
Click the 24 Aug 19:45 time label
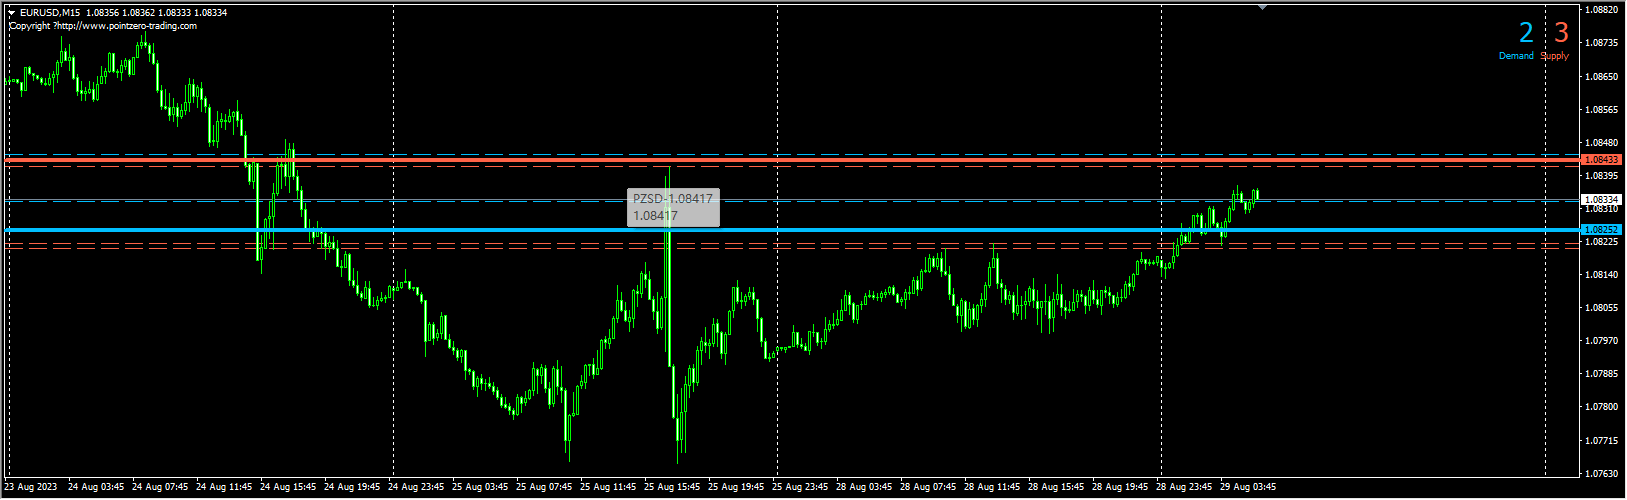tap(352, 488)
